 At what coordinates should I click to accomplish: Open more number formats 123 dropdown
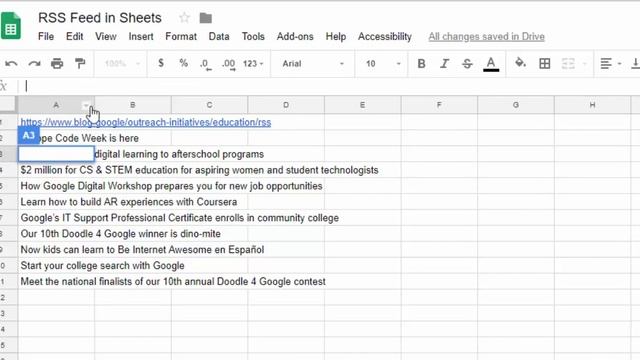[253, 64]
